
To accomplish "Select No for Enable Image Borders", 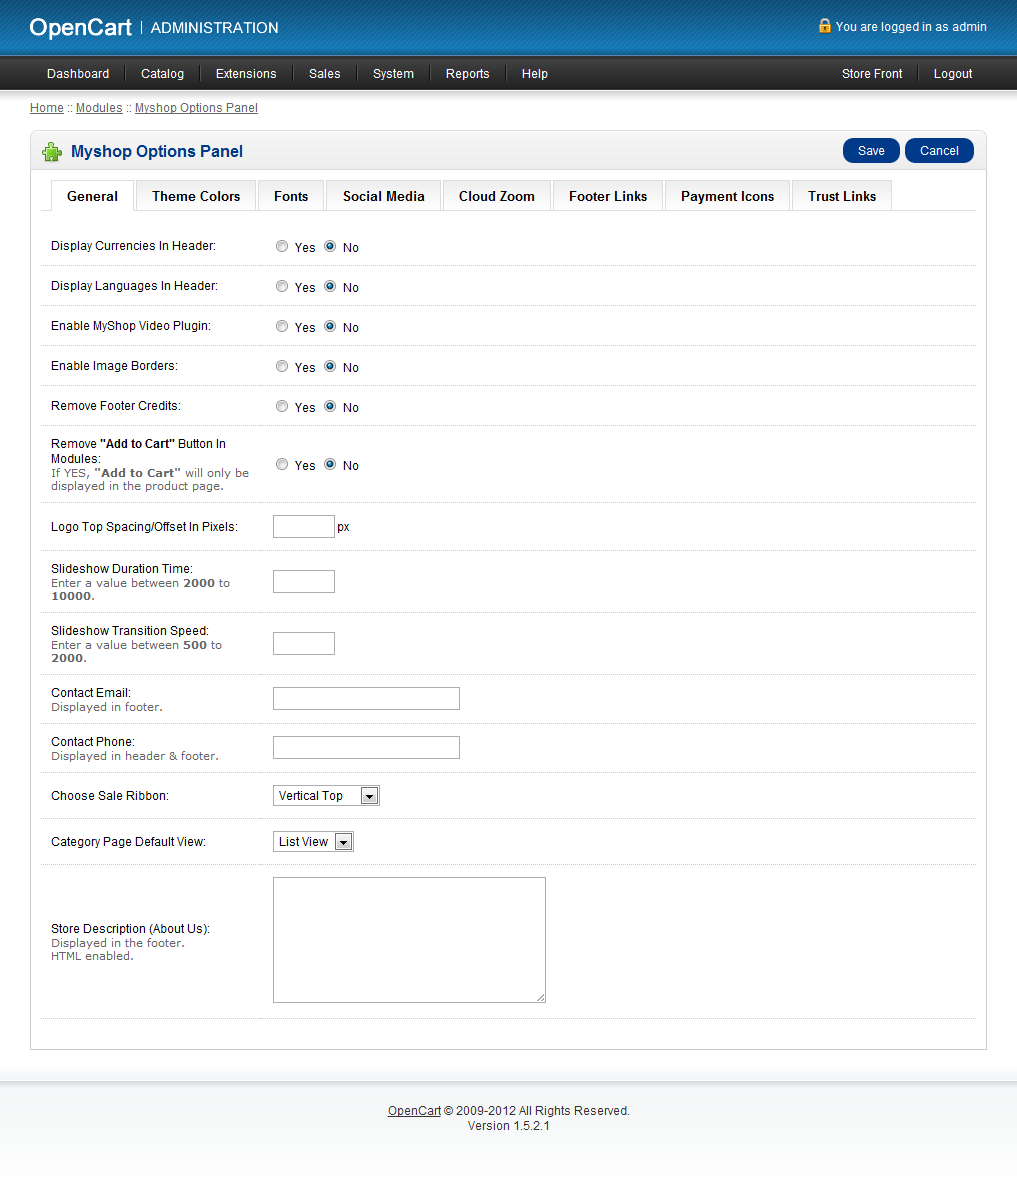I will (330, 367).
